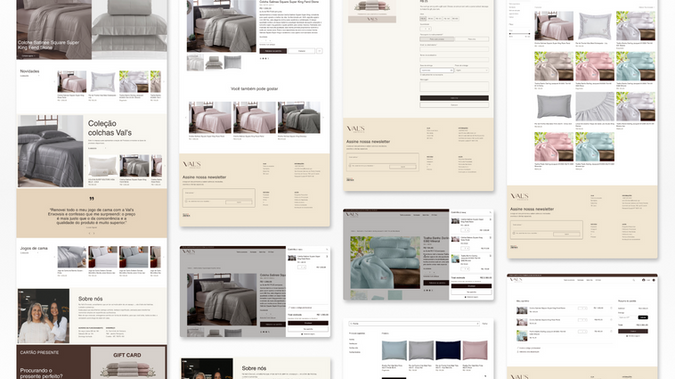This screenshot has height=379, width=675.
Task: Click the 'Jogos de cama' section heading
Action: 34,249
